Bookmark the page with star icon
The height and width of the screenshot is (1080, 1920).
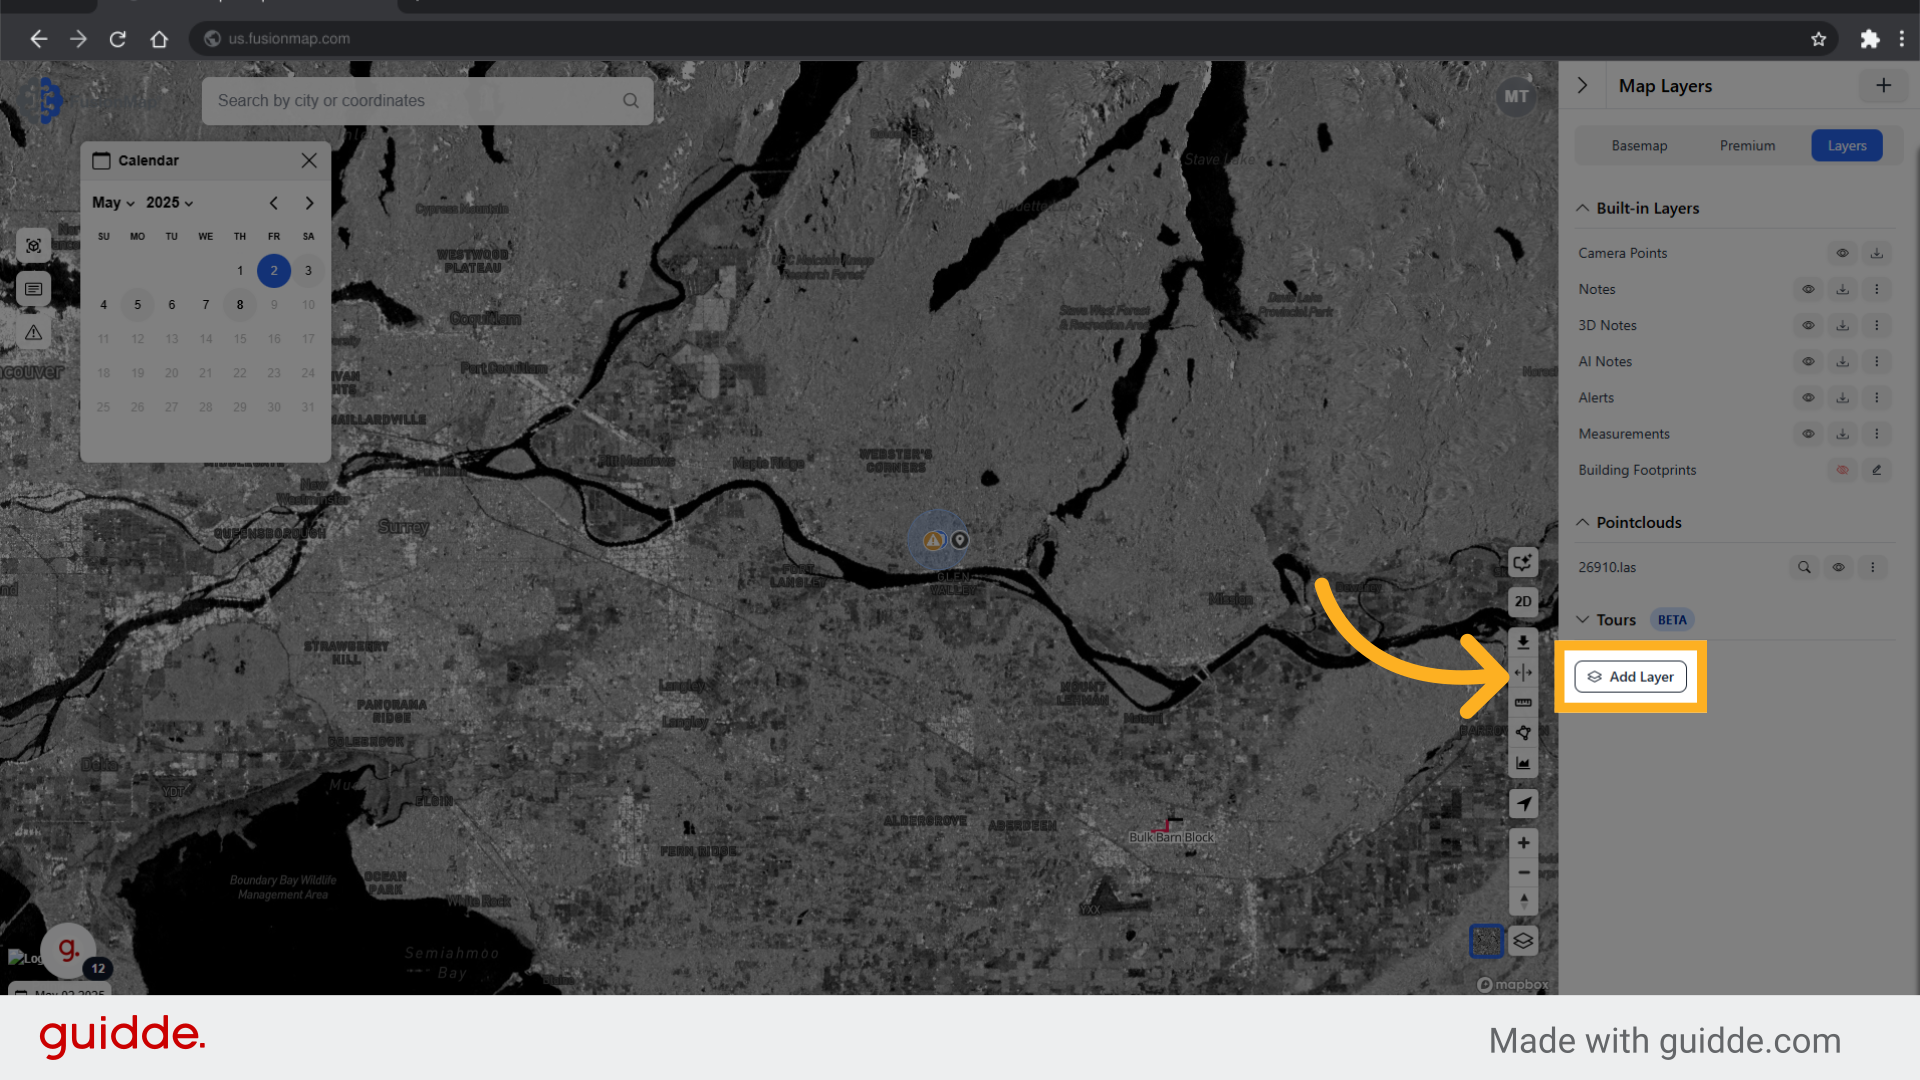(x=1818, y=39)
